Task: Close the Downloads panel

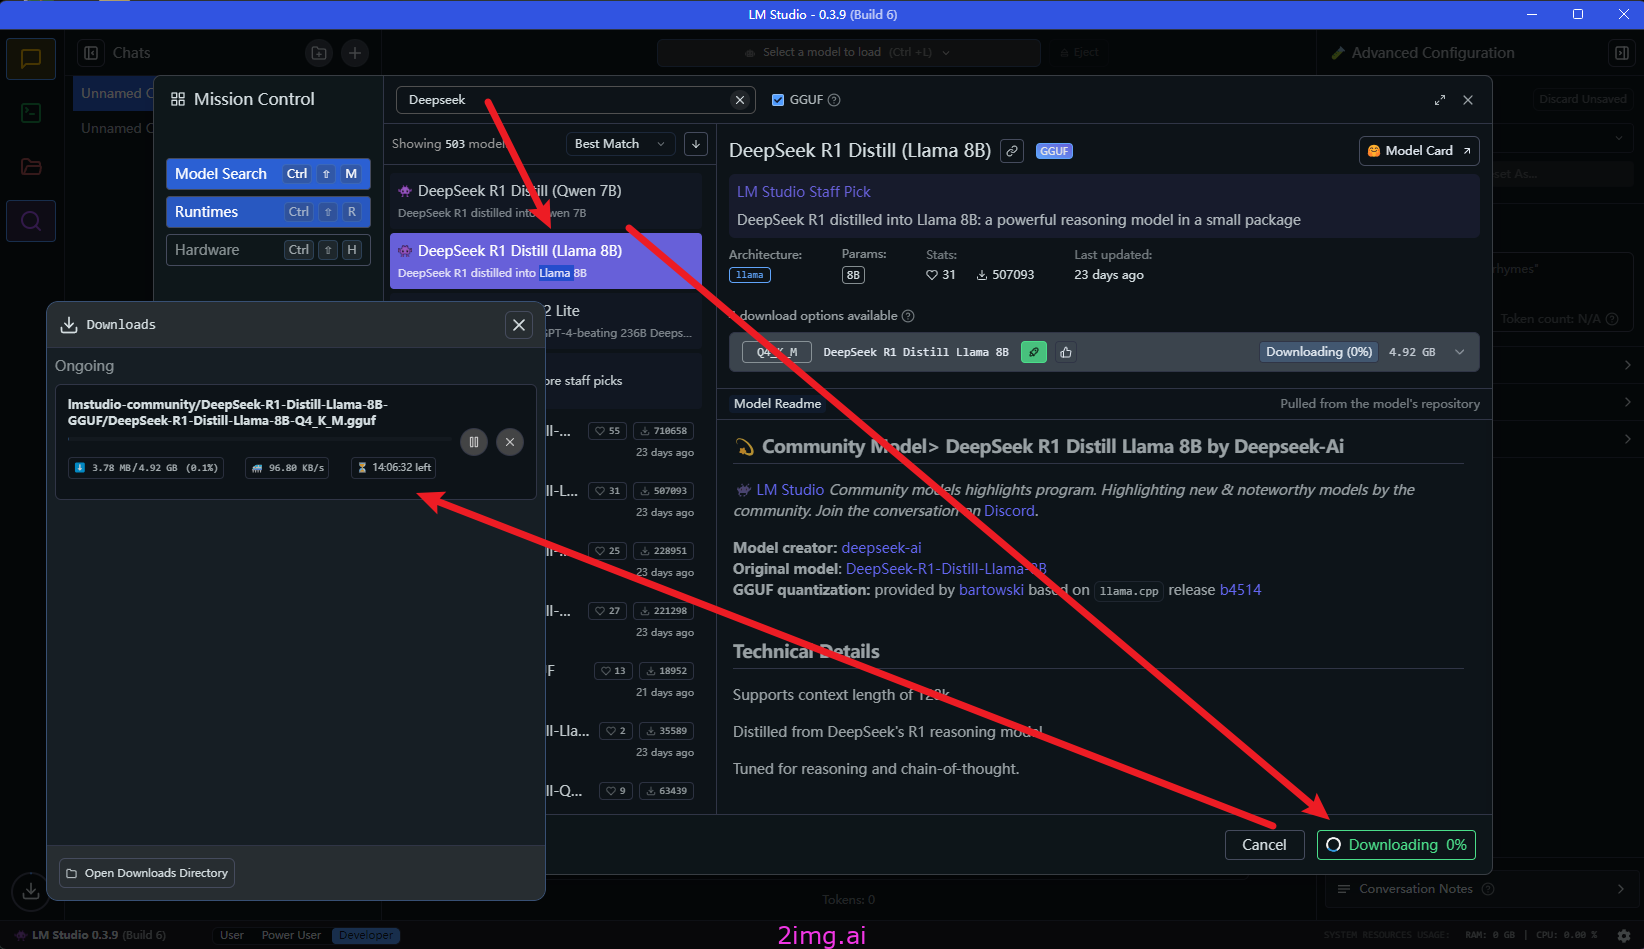Action: click(x=519, y=325)
